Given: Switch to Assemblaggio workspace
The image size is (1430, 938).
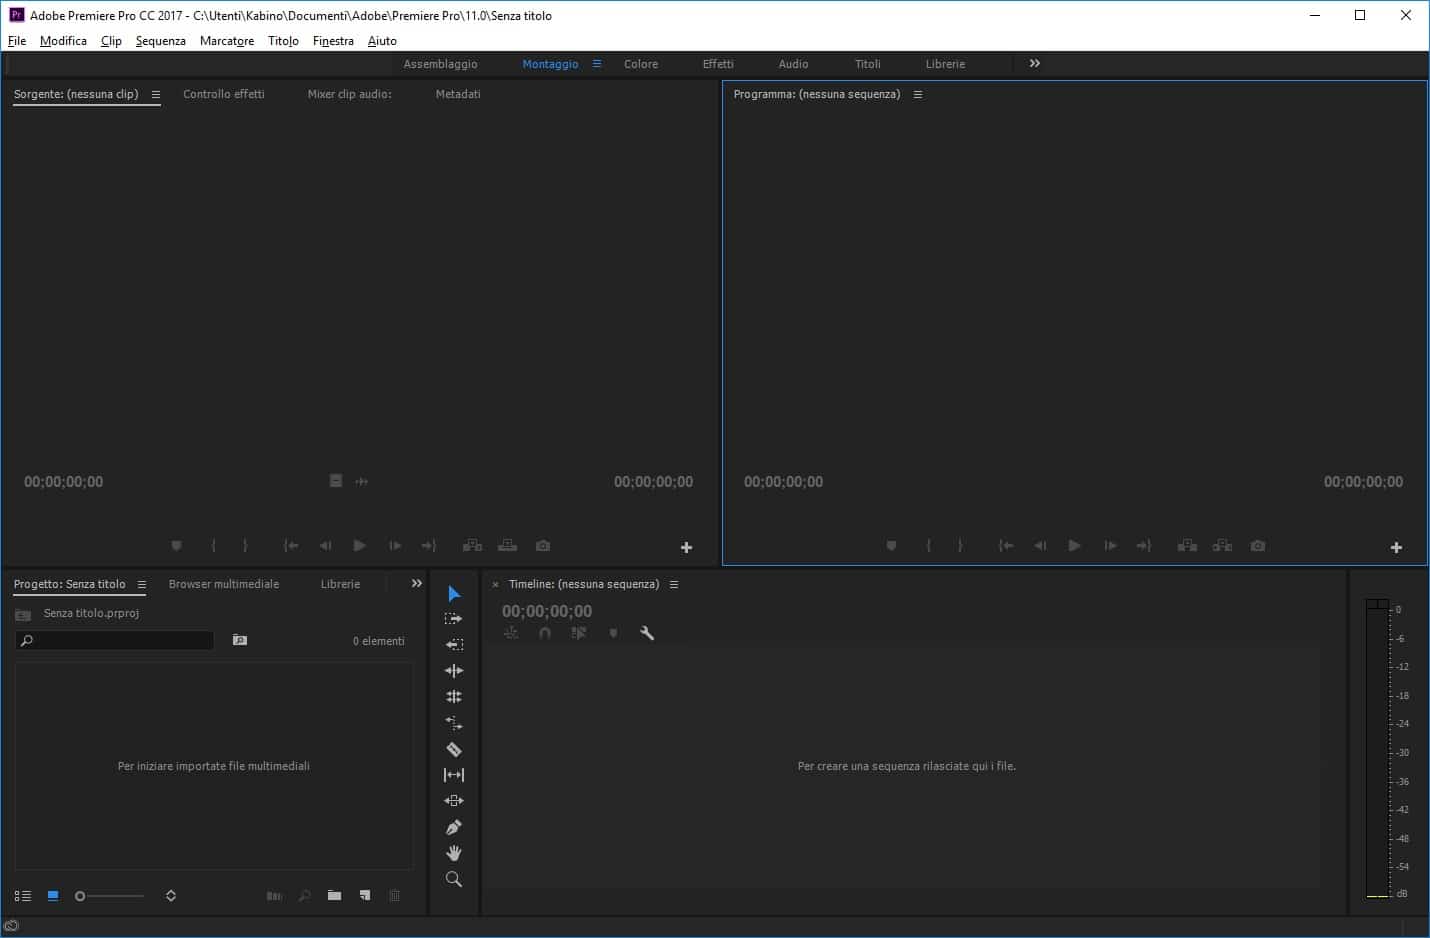Looking at the screenshot, I should tap(440, 64).
